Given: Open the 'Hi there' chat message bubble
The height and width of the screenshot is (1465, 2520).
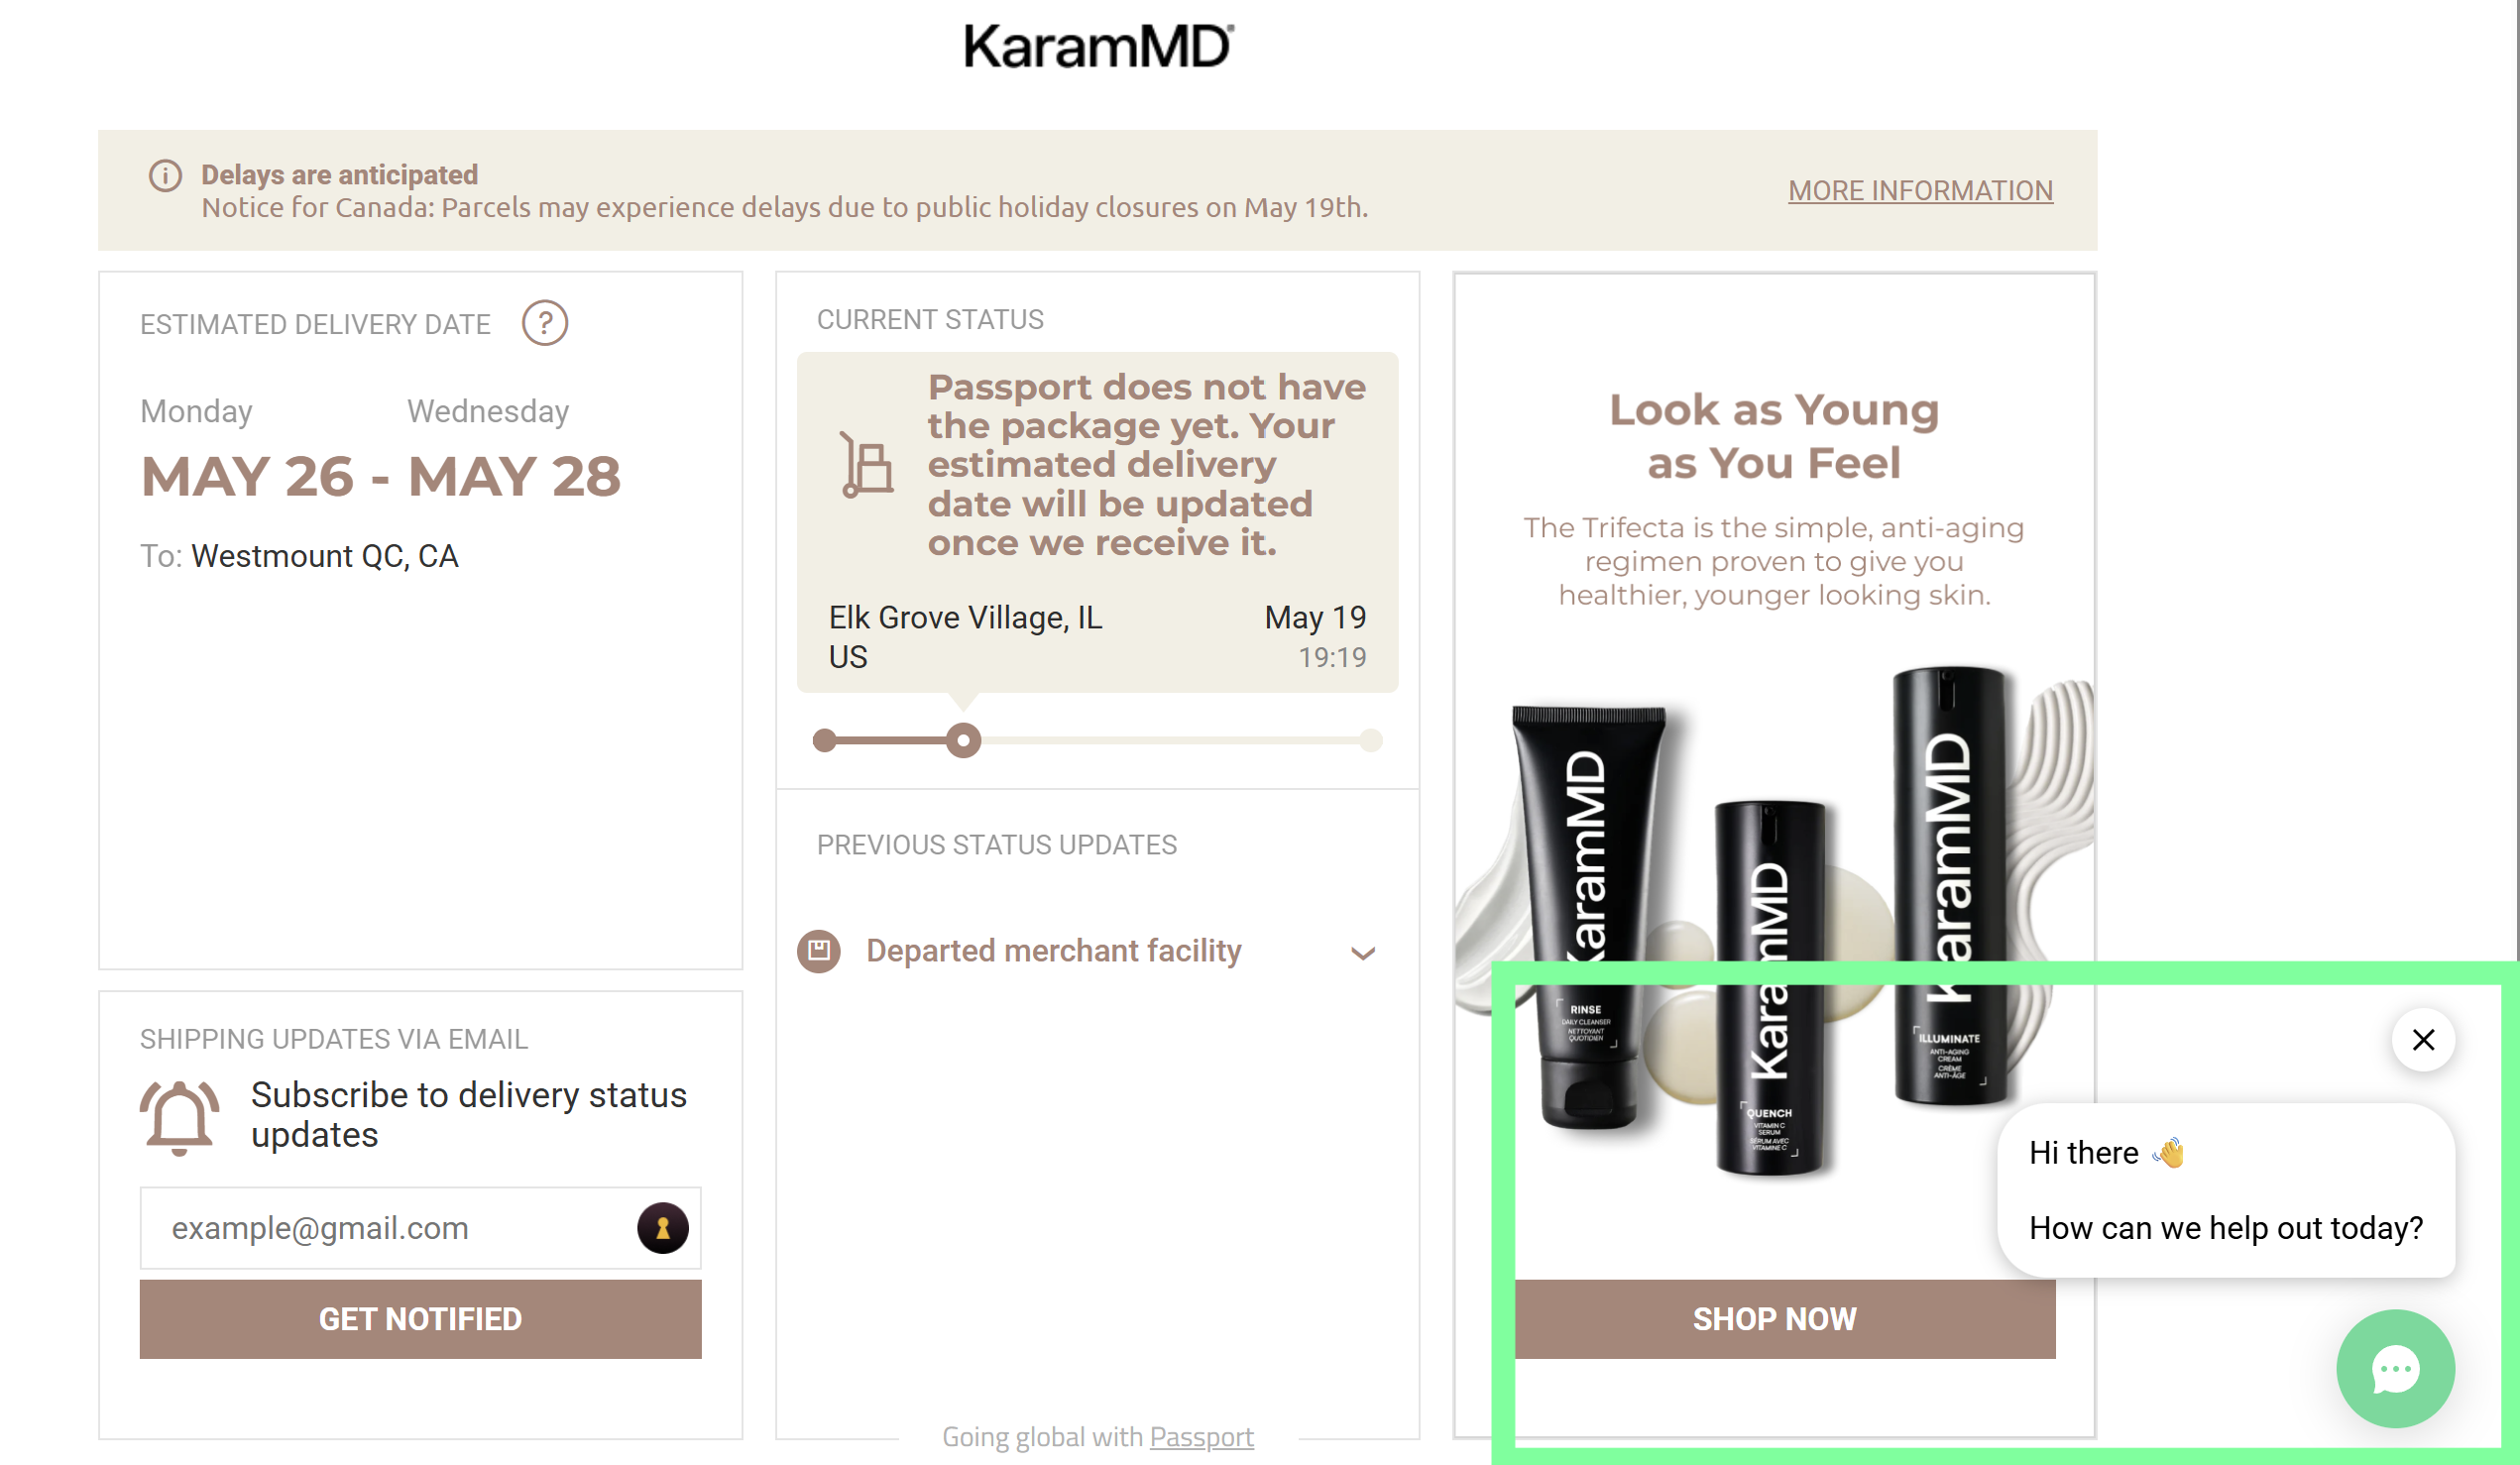Looking at the screenshot, I should (2226, 1190).
